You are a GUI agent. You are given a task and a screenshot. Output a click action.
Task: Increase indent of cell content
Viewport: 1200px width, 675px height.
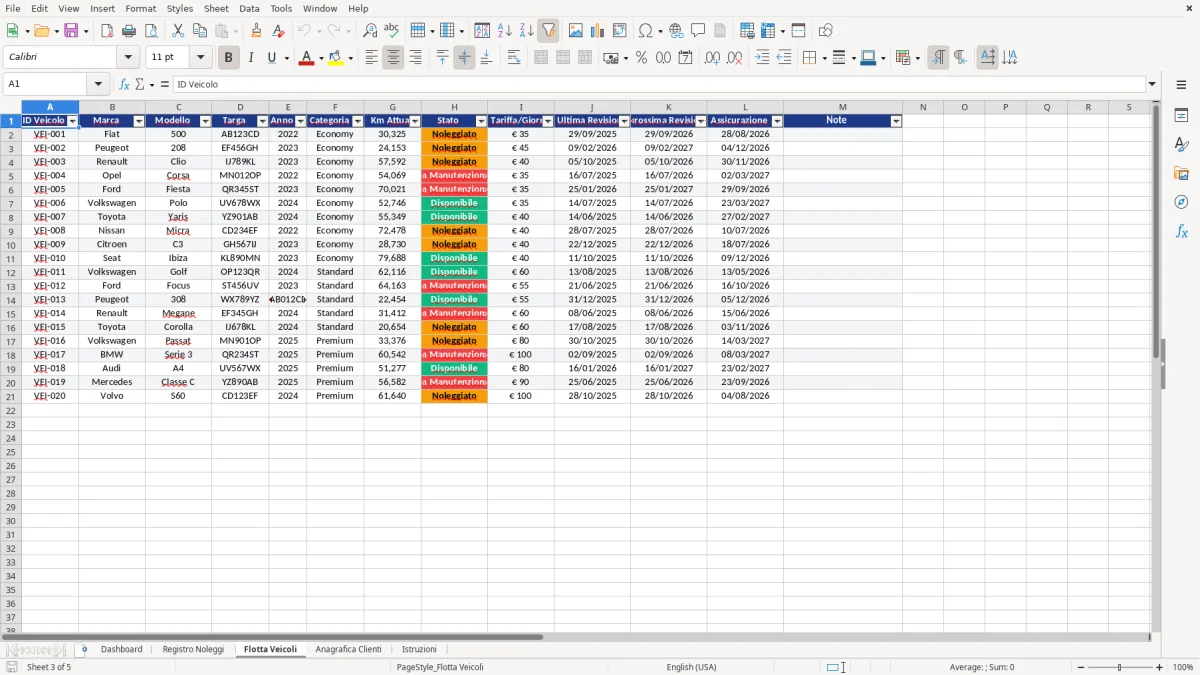pyautogui.click(x=762, y=58)
